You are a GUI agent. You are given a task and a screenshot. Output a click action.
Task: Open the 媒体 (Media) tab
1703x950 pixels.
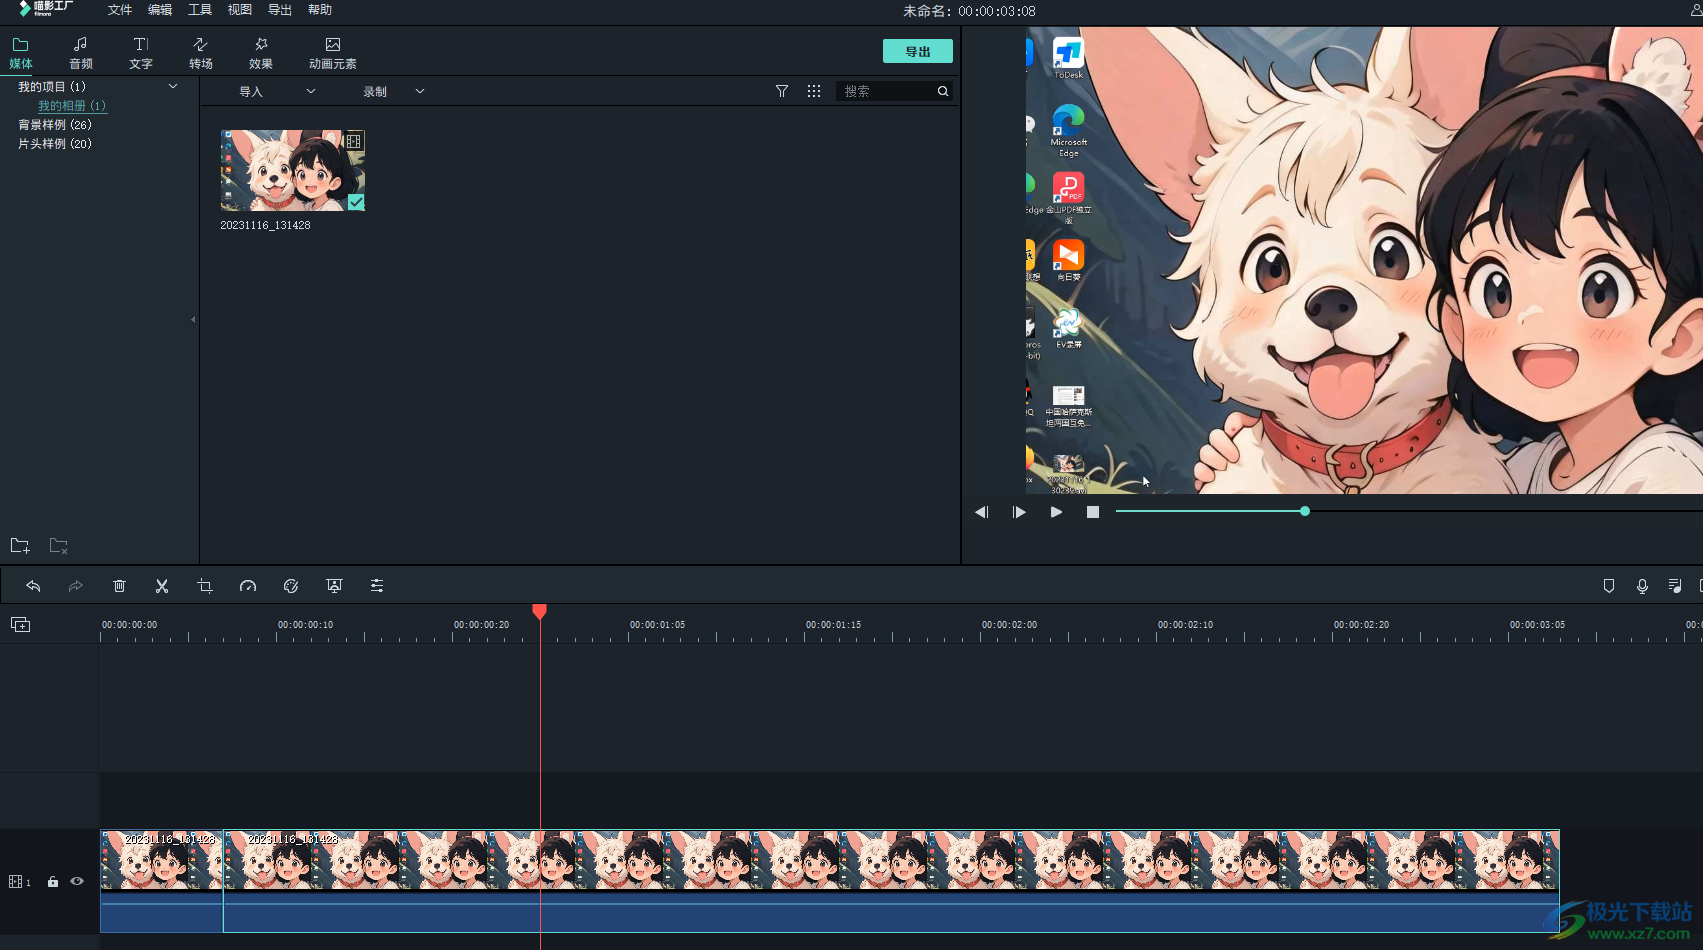tap(21, 53)
